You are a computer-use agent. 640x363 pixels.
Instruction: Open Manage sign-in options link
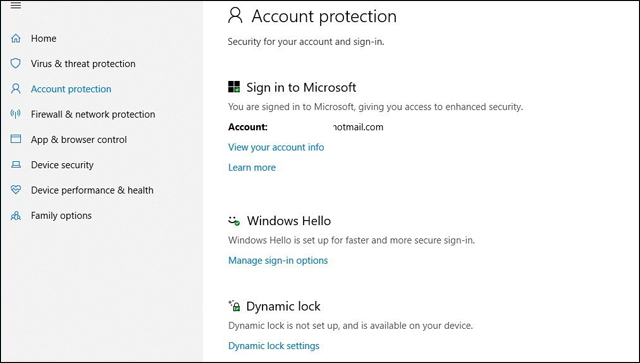(x=278, y=261)
